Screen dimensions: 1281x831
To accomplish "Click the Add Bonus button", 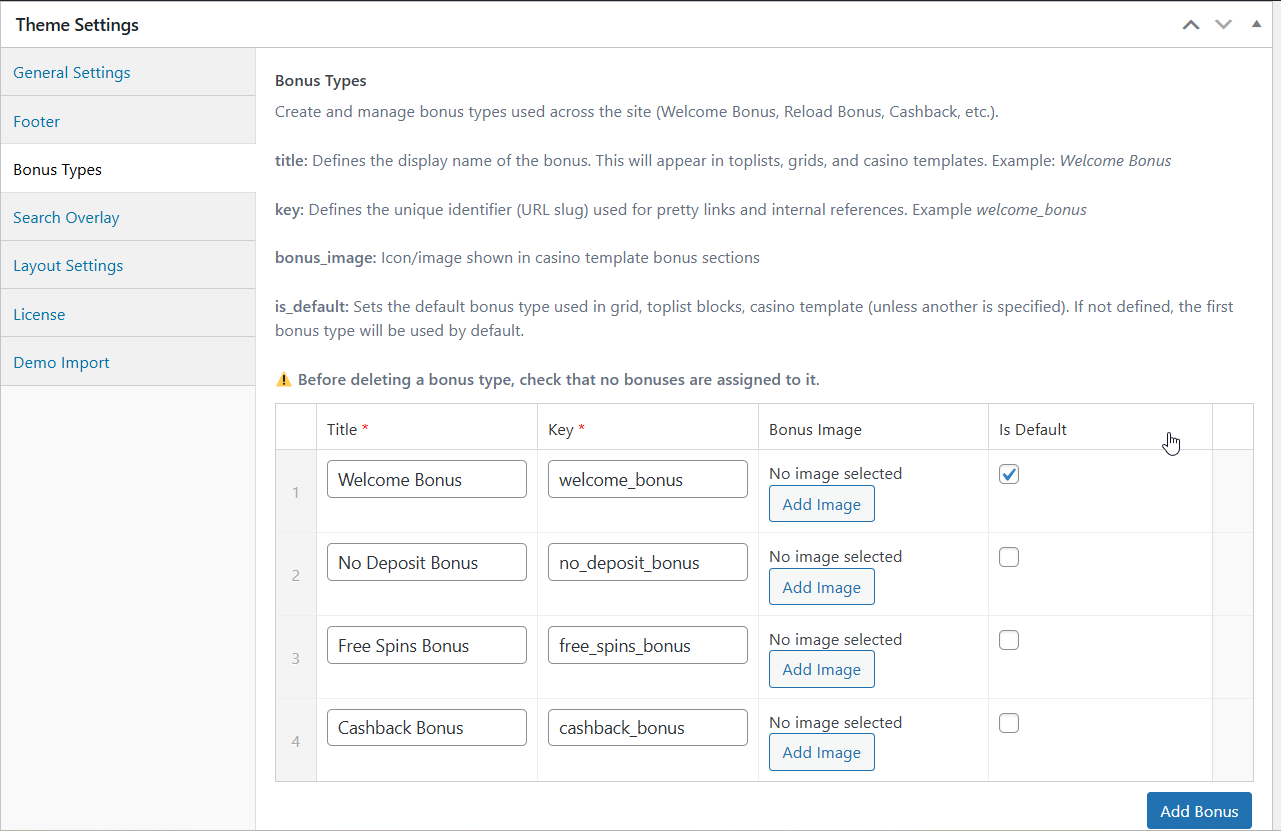I will (1198, 811).
